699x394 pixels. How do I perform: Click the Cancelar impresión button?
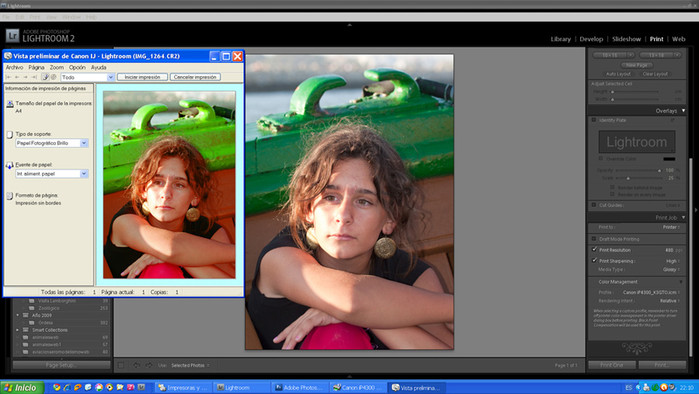click(x=195, y=77)
